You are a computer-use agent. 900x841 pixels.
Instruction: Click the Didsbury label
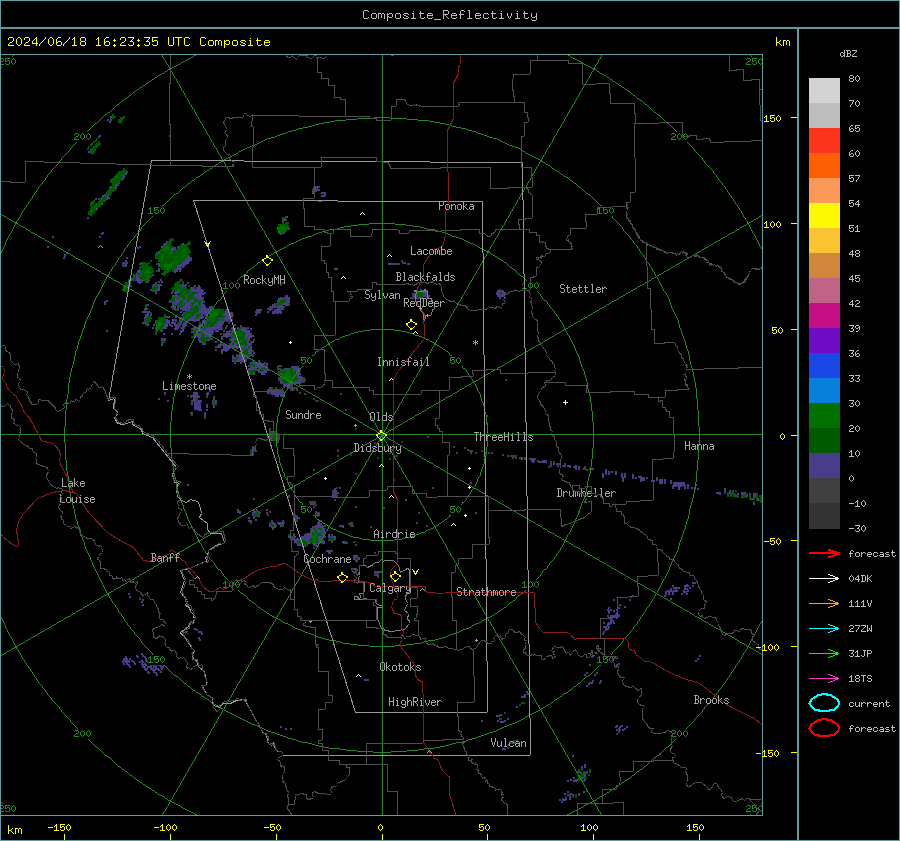click(x=377, y=448)
